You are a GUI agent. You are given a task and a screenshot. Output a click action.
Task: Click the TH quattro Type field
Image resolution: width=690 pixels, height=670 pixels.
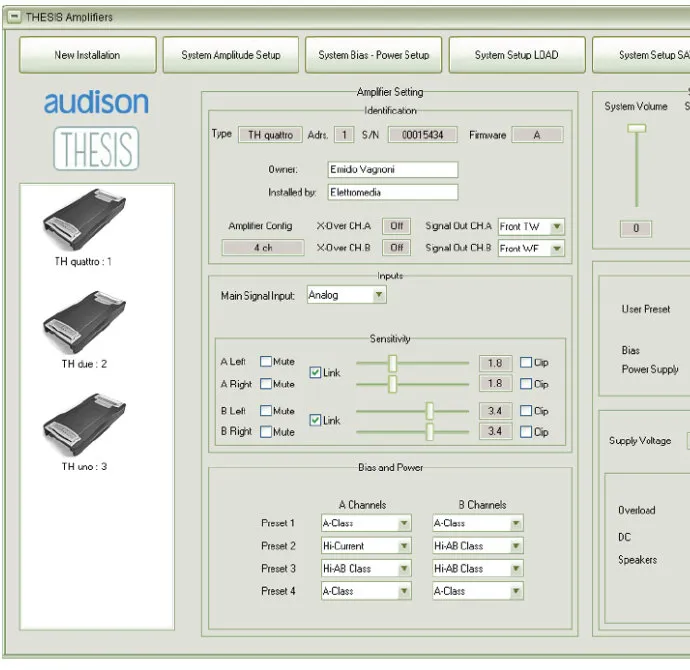[270, 135]
